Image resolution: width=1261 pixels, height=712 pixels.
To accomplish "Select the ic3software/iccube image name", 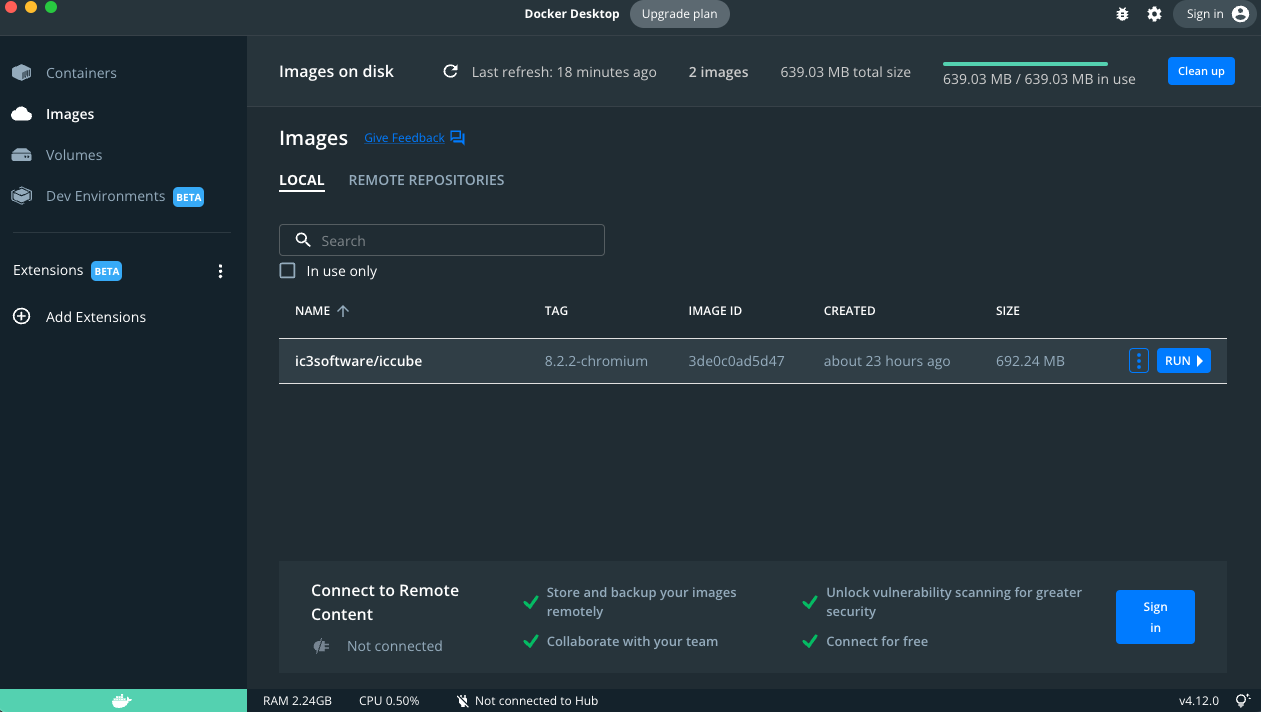I will click(x=359, y=361).
